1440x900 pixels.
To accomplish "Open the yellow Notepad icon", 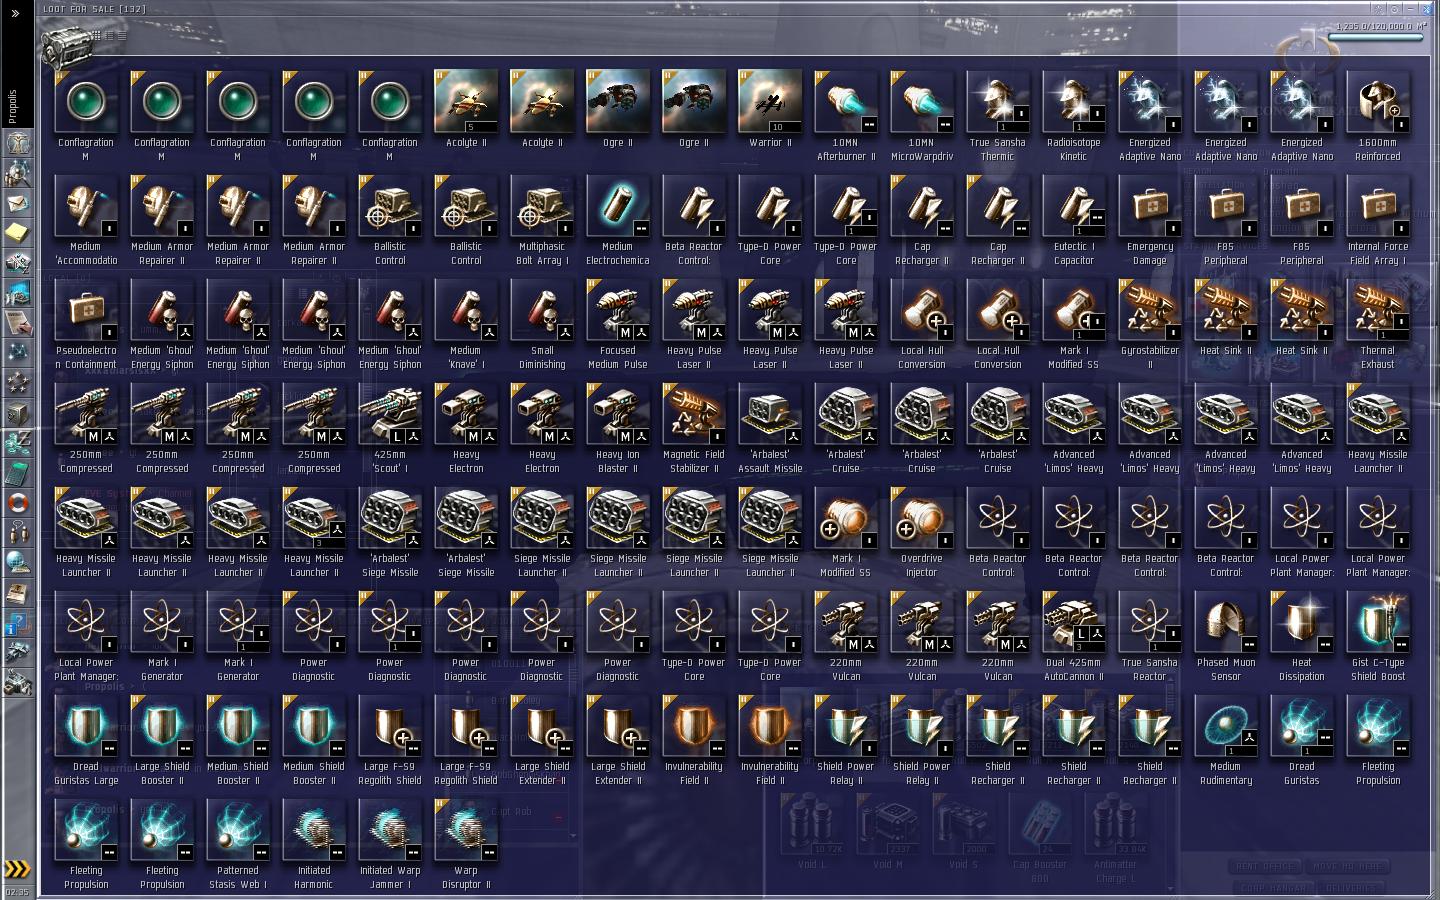I will click(17, 232).
